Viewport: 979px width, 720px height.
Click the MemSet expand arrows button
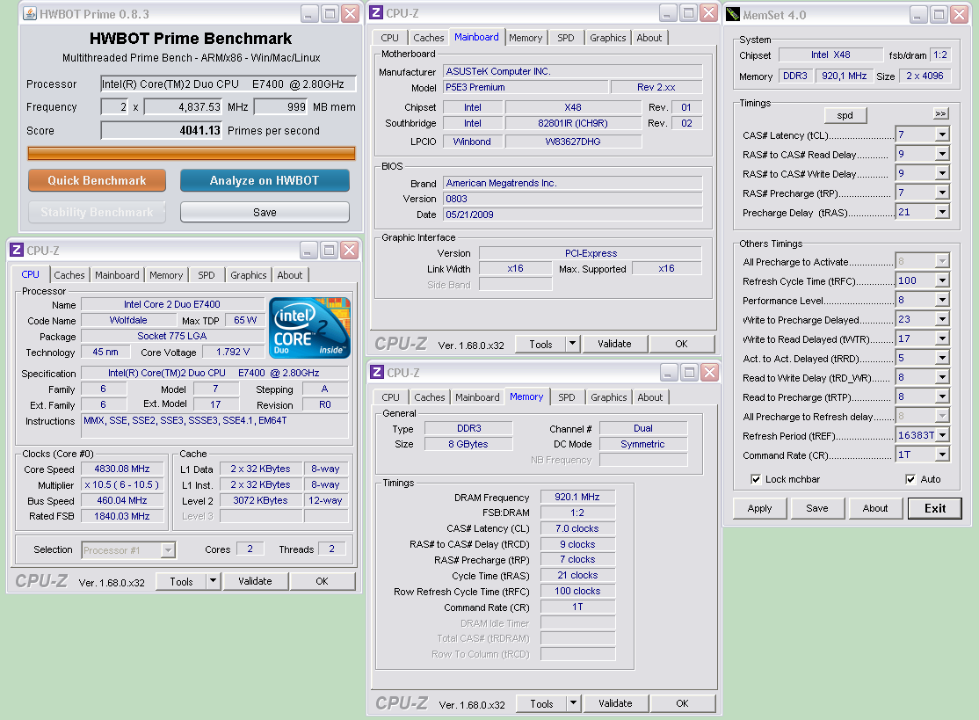click(x=940, y=114)
